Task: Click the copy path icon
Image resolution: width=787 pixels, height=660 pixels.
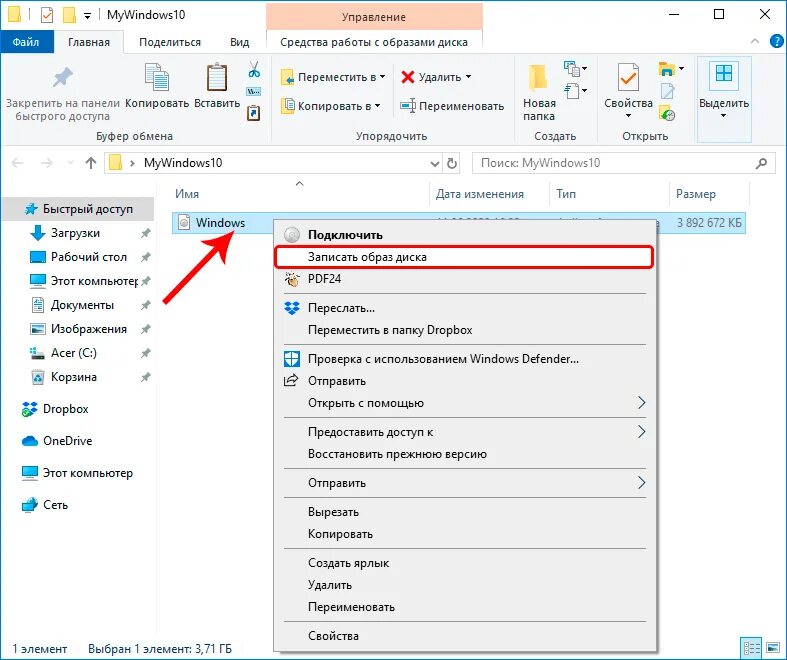Action: click(253, 91)
